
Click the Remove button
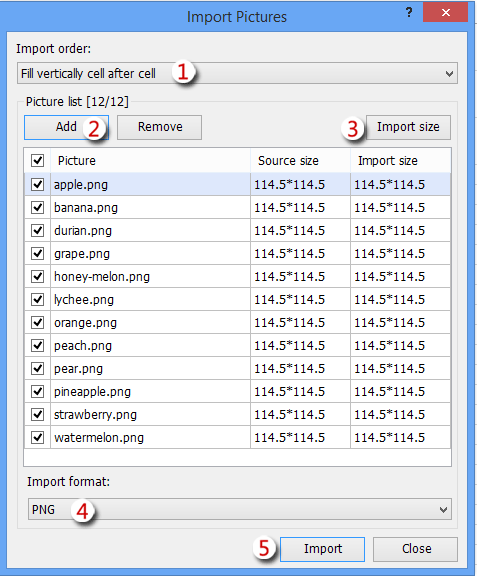(159, 127)
